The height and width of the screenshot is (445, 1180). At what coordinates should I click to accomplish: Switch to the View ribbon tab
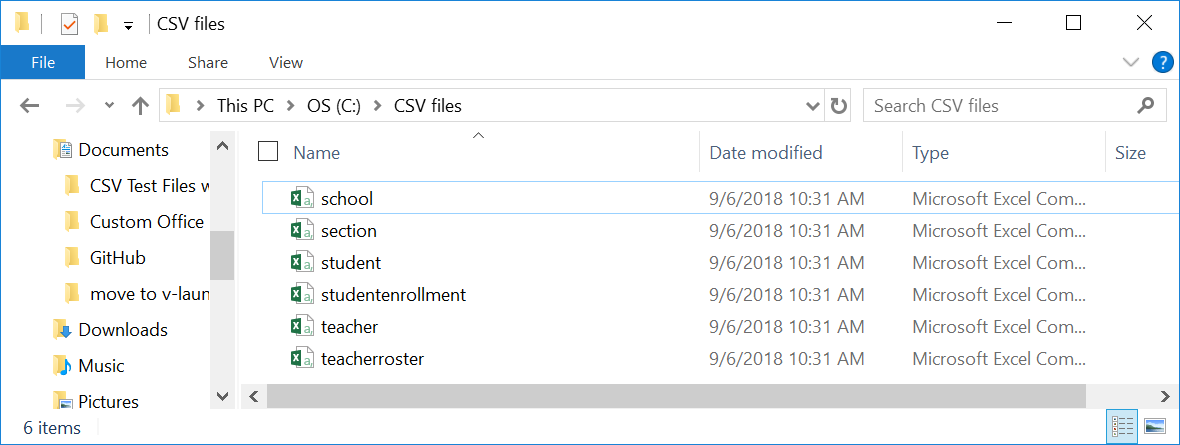(286, 63)
